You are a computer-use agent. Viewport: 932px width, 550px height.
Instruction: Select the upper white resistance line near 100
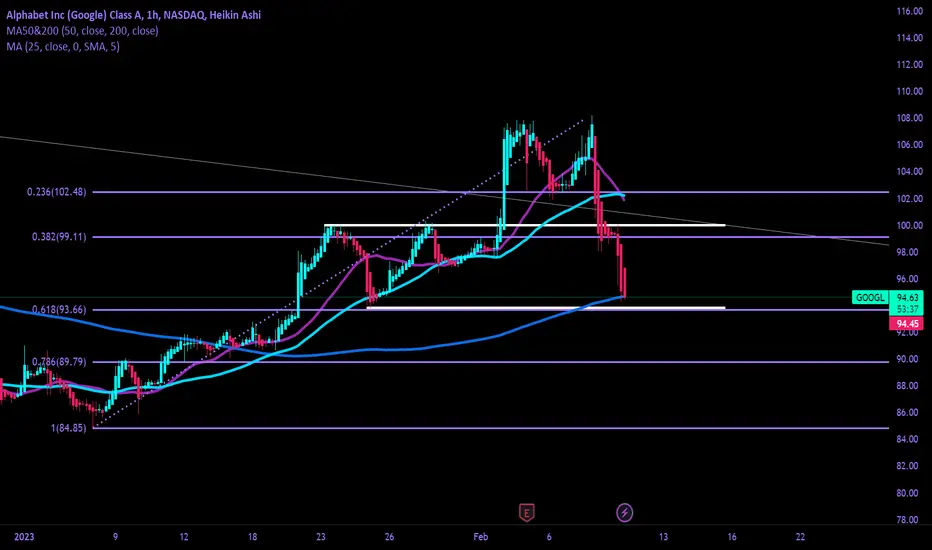pyautogui.click(x=524, y=225)
